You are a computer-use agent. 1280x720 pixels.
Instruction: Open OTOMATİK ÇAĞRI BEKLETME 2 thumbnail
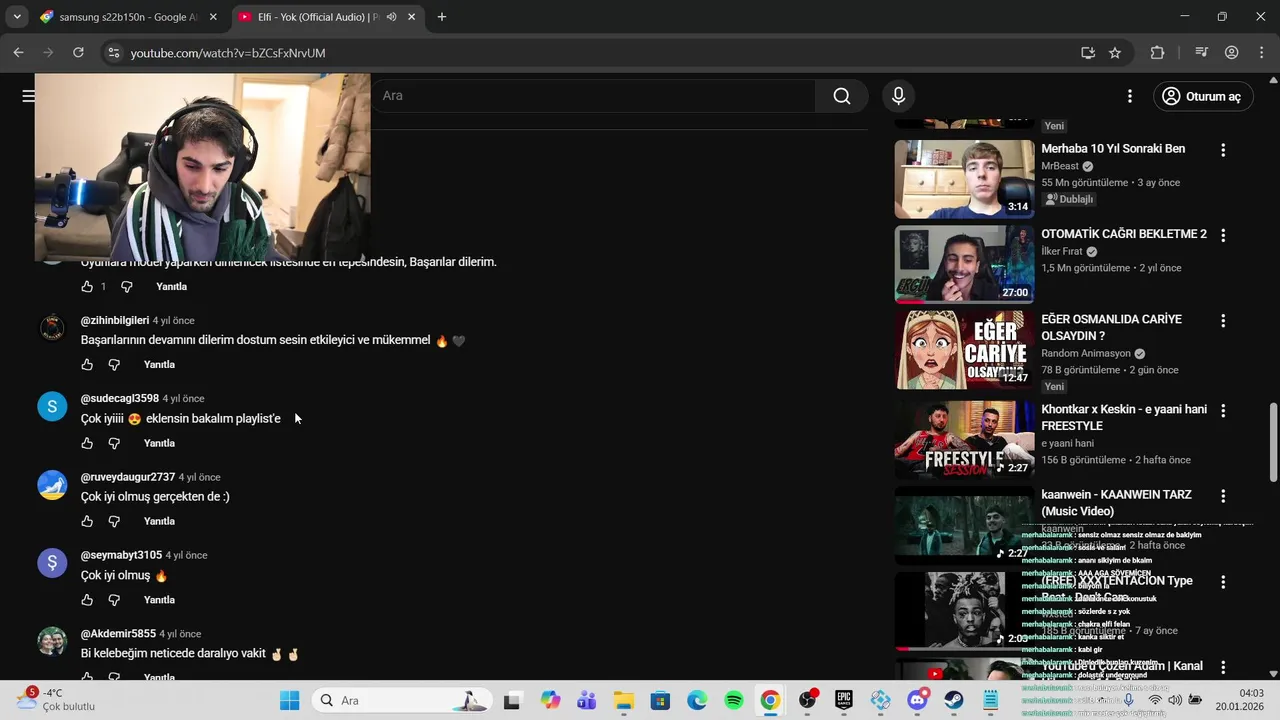coord(964,264)
